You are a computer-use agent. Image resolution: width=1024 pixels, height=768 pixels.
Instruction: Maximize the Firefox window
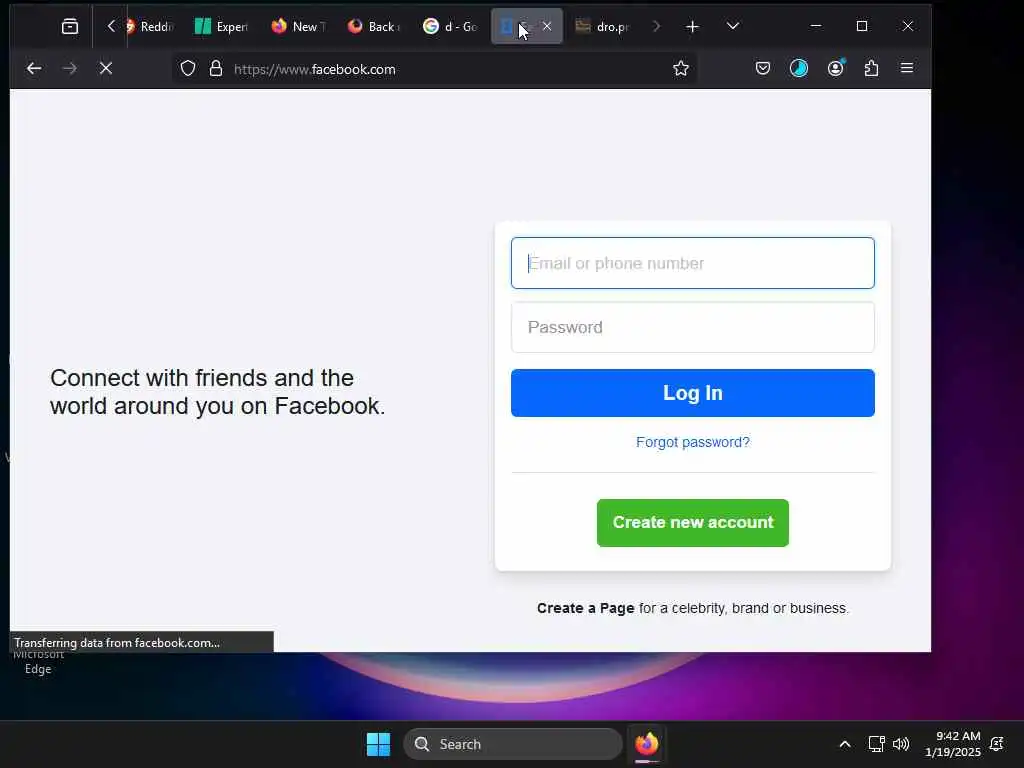[862, 26]
